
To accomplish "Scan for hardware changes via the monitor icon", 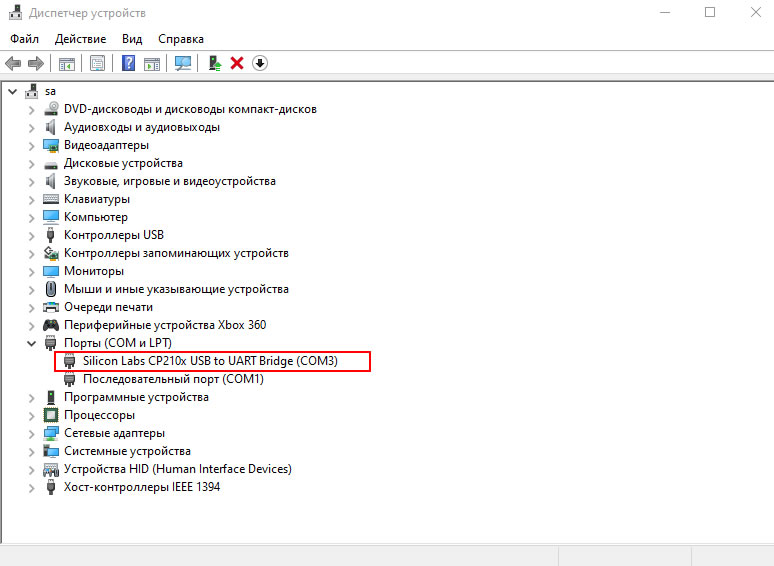I will (183, 63).
